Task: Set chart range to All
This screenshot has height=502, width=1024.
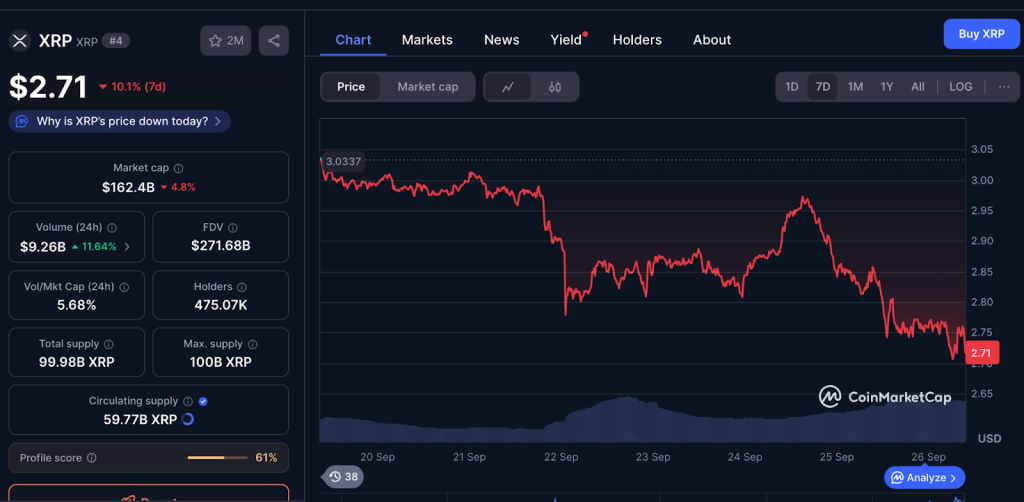Action: point(918,87)
